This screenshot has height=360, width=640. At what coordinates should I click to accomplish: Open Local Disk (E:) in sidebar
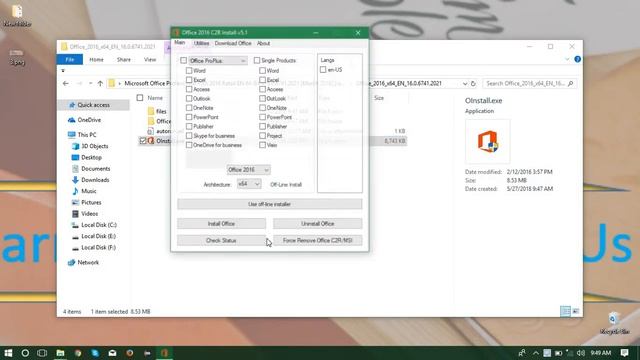click(x=98, y=236)
